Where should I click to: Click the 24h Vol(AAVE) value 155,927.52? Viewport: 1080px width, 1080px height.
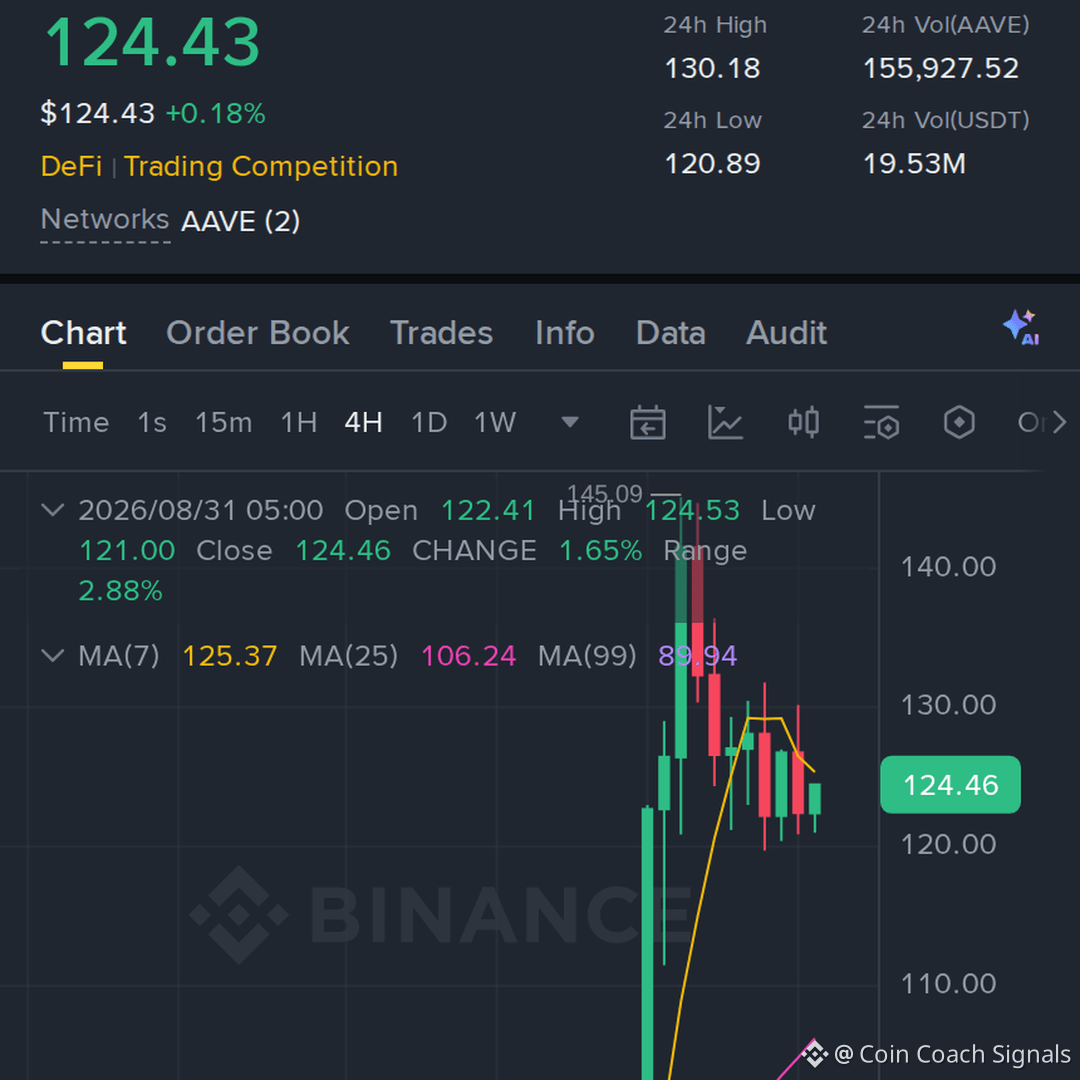(x=941, y=68)
